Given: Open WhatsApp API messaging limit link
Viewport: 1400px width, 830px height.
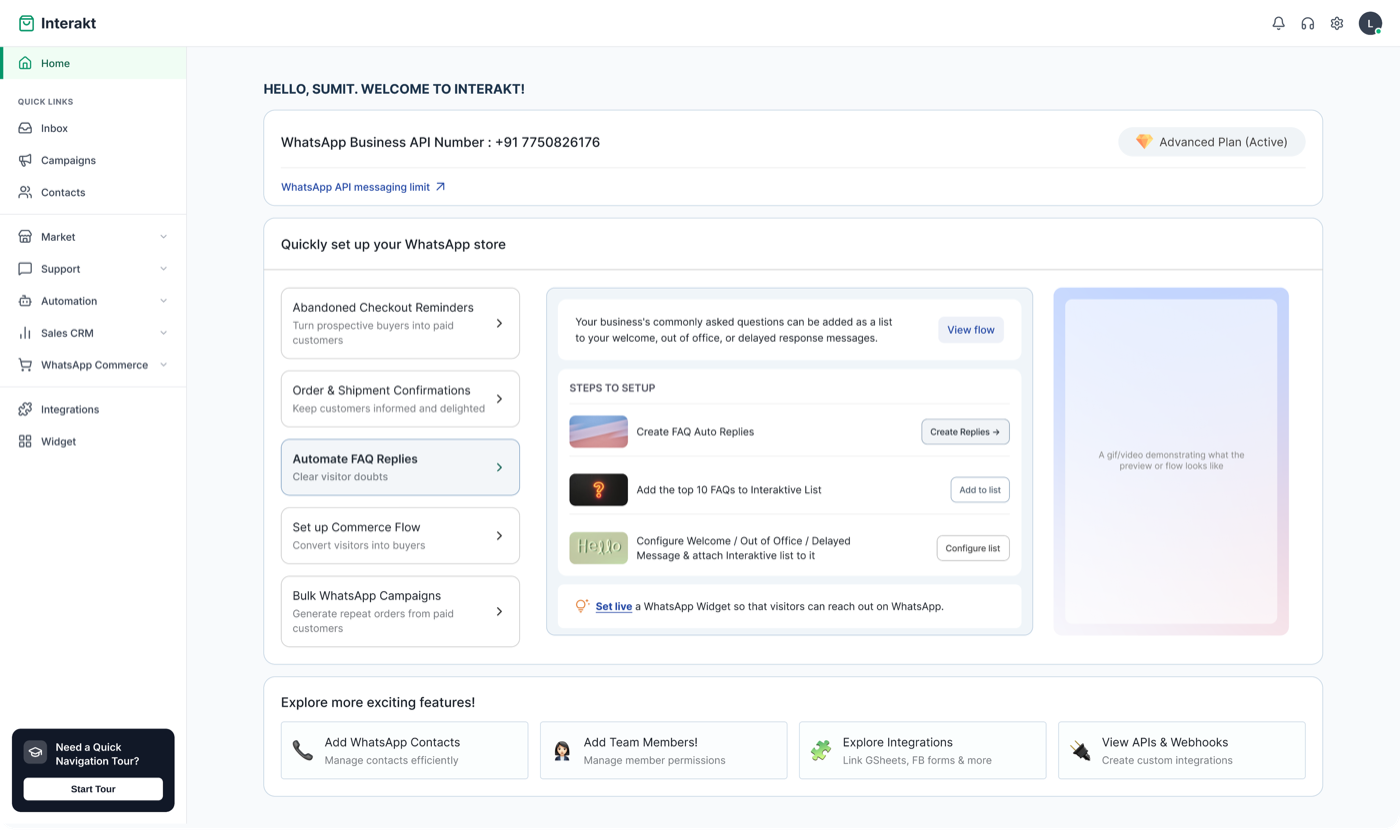Looking at the screenshot, I should (x=363, y=187).
